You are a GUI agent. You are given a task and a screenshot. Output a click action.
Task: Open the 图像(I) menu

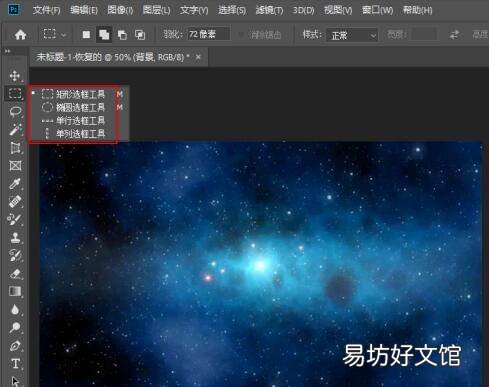(120, 10)
